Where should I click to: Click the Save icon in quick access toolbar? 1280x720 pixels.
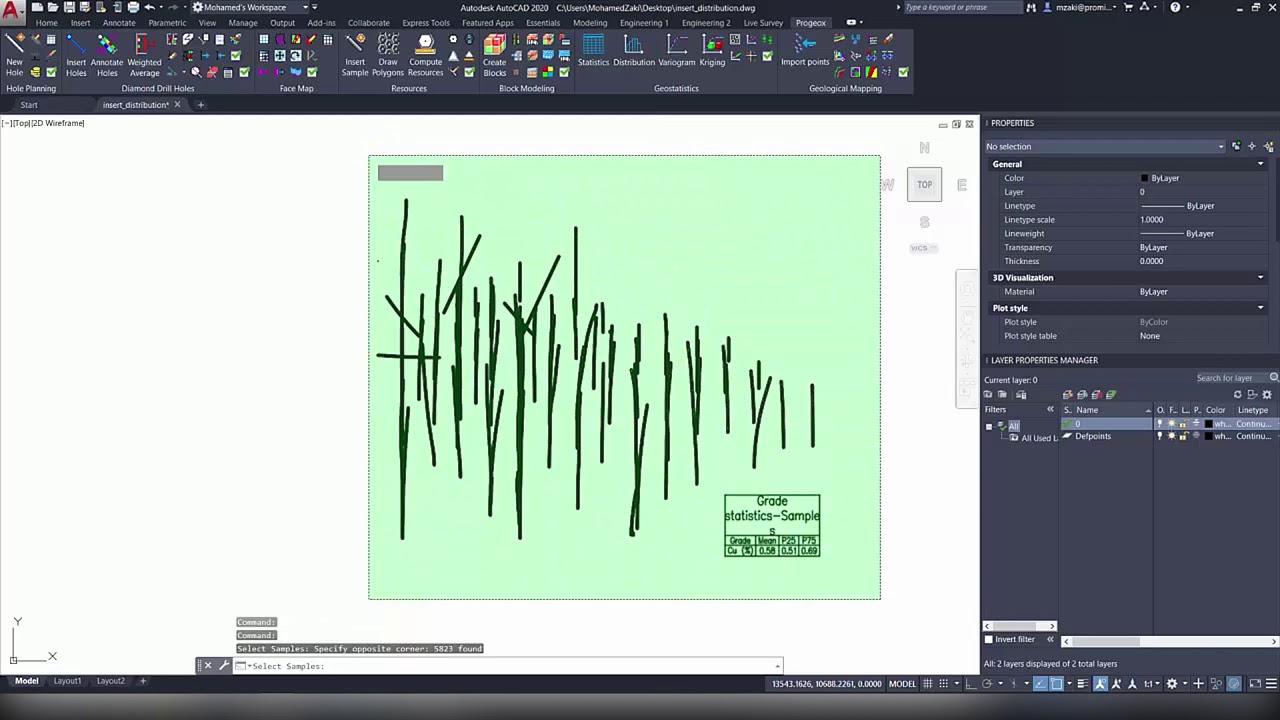point(69,7)
